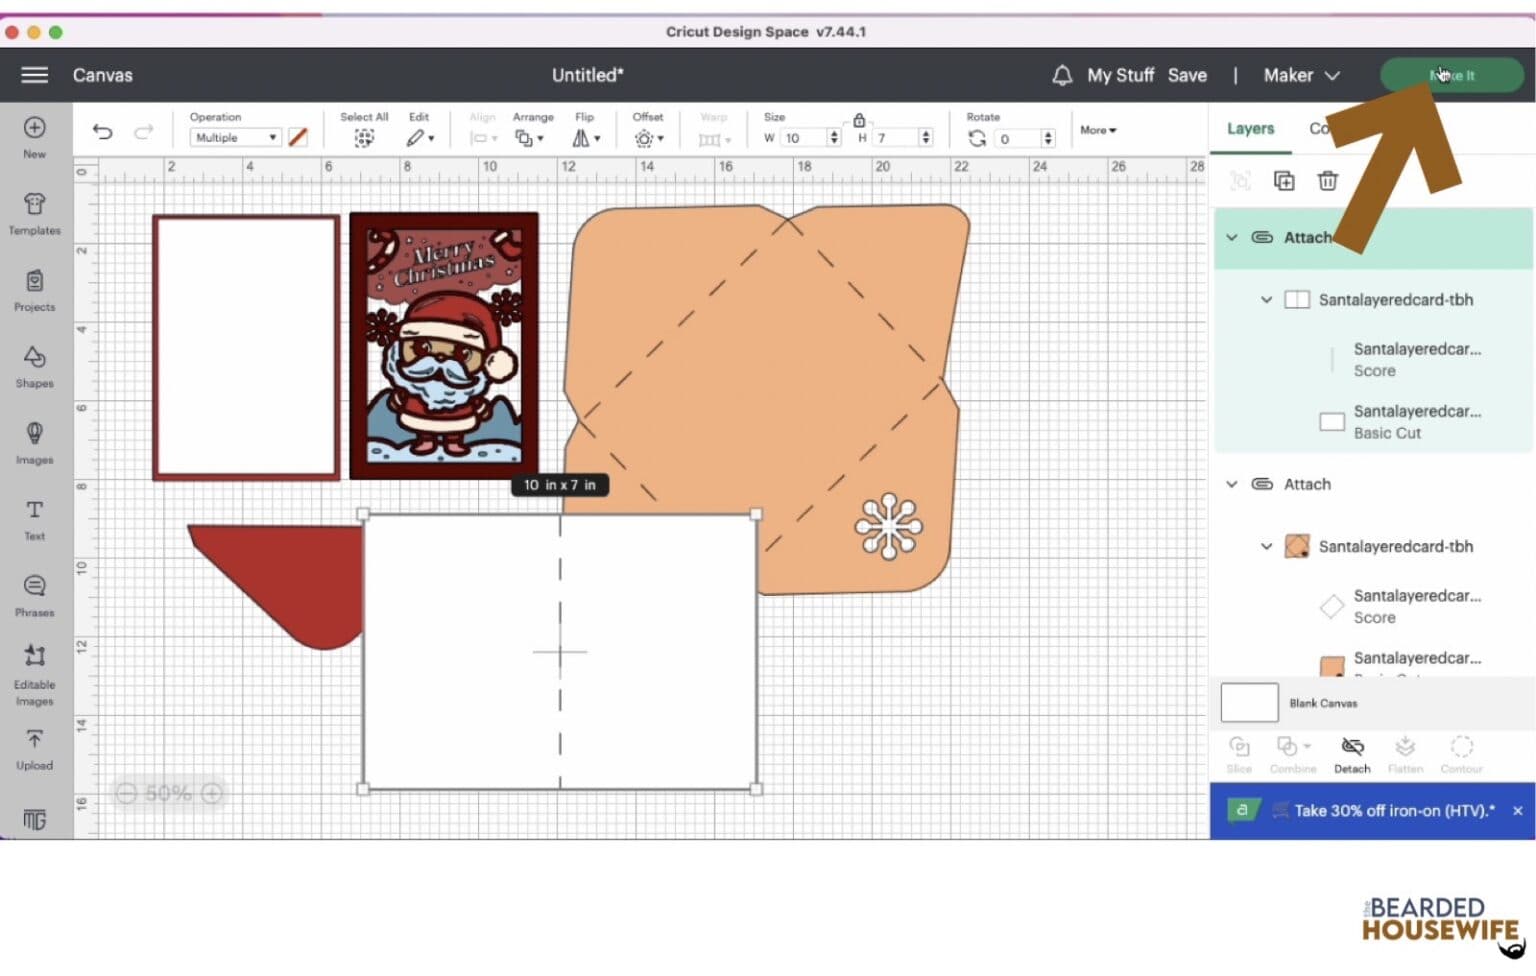Open the hamburger menu
The height and width of the screenshot is (976, 1536).
click(33, 75)
